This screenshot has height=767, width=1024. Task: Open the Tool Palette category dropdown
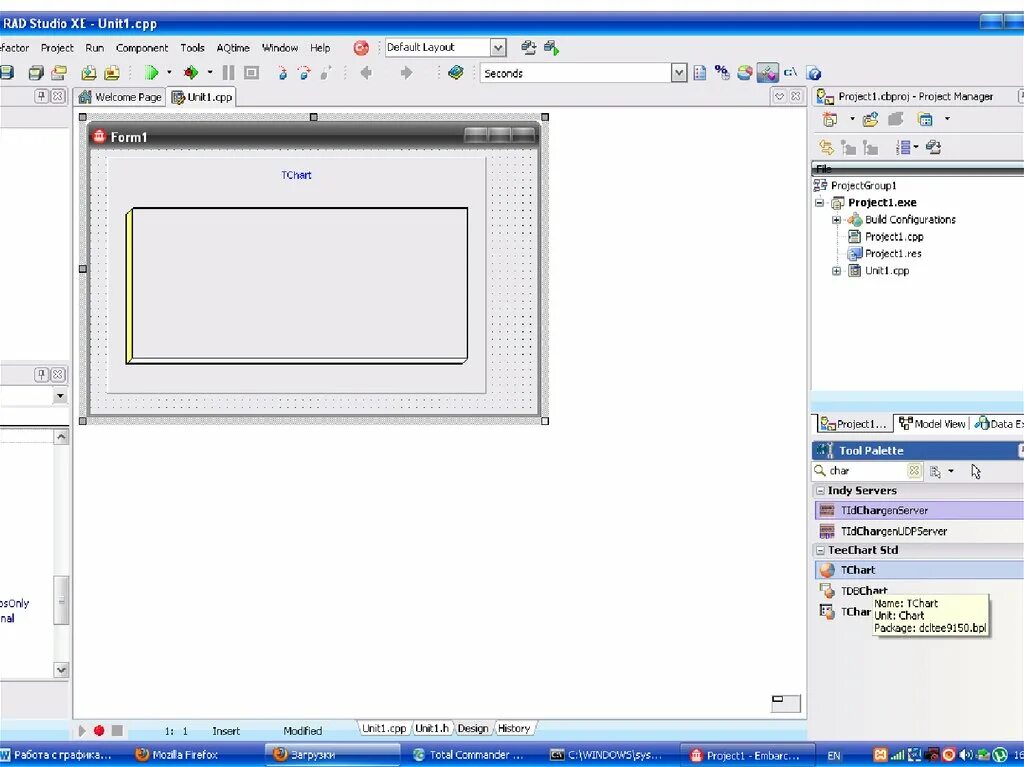click(951, 471)
